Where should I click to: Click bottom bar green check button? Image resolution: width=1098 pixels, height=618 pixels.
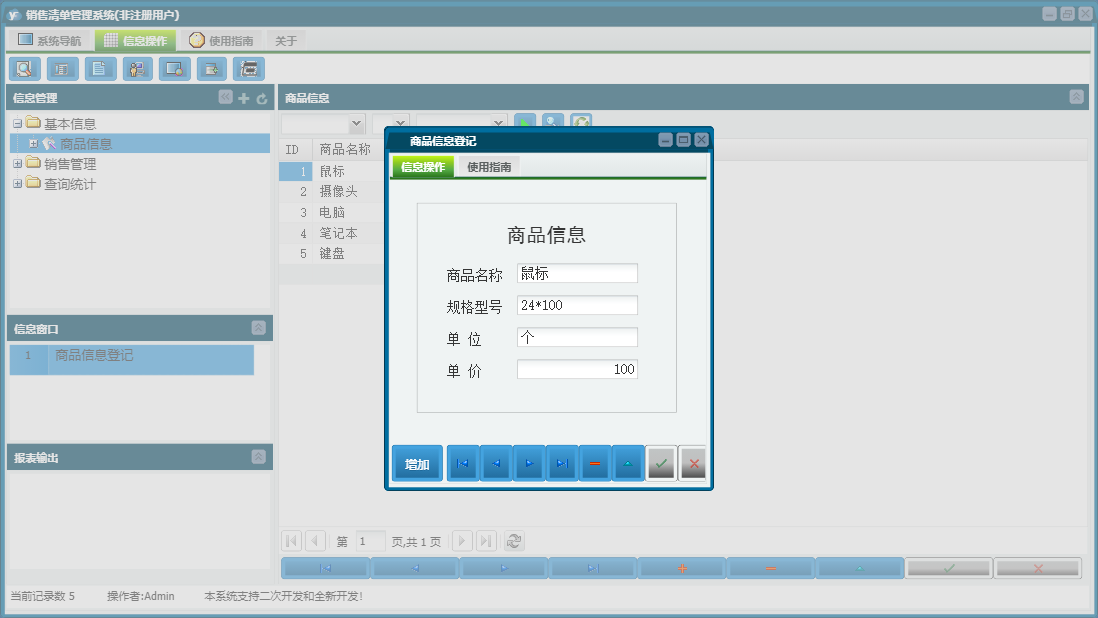[948, 568]
